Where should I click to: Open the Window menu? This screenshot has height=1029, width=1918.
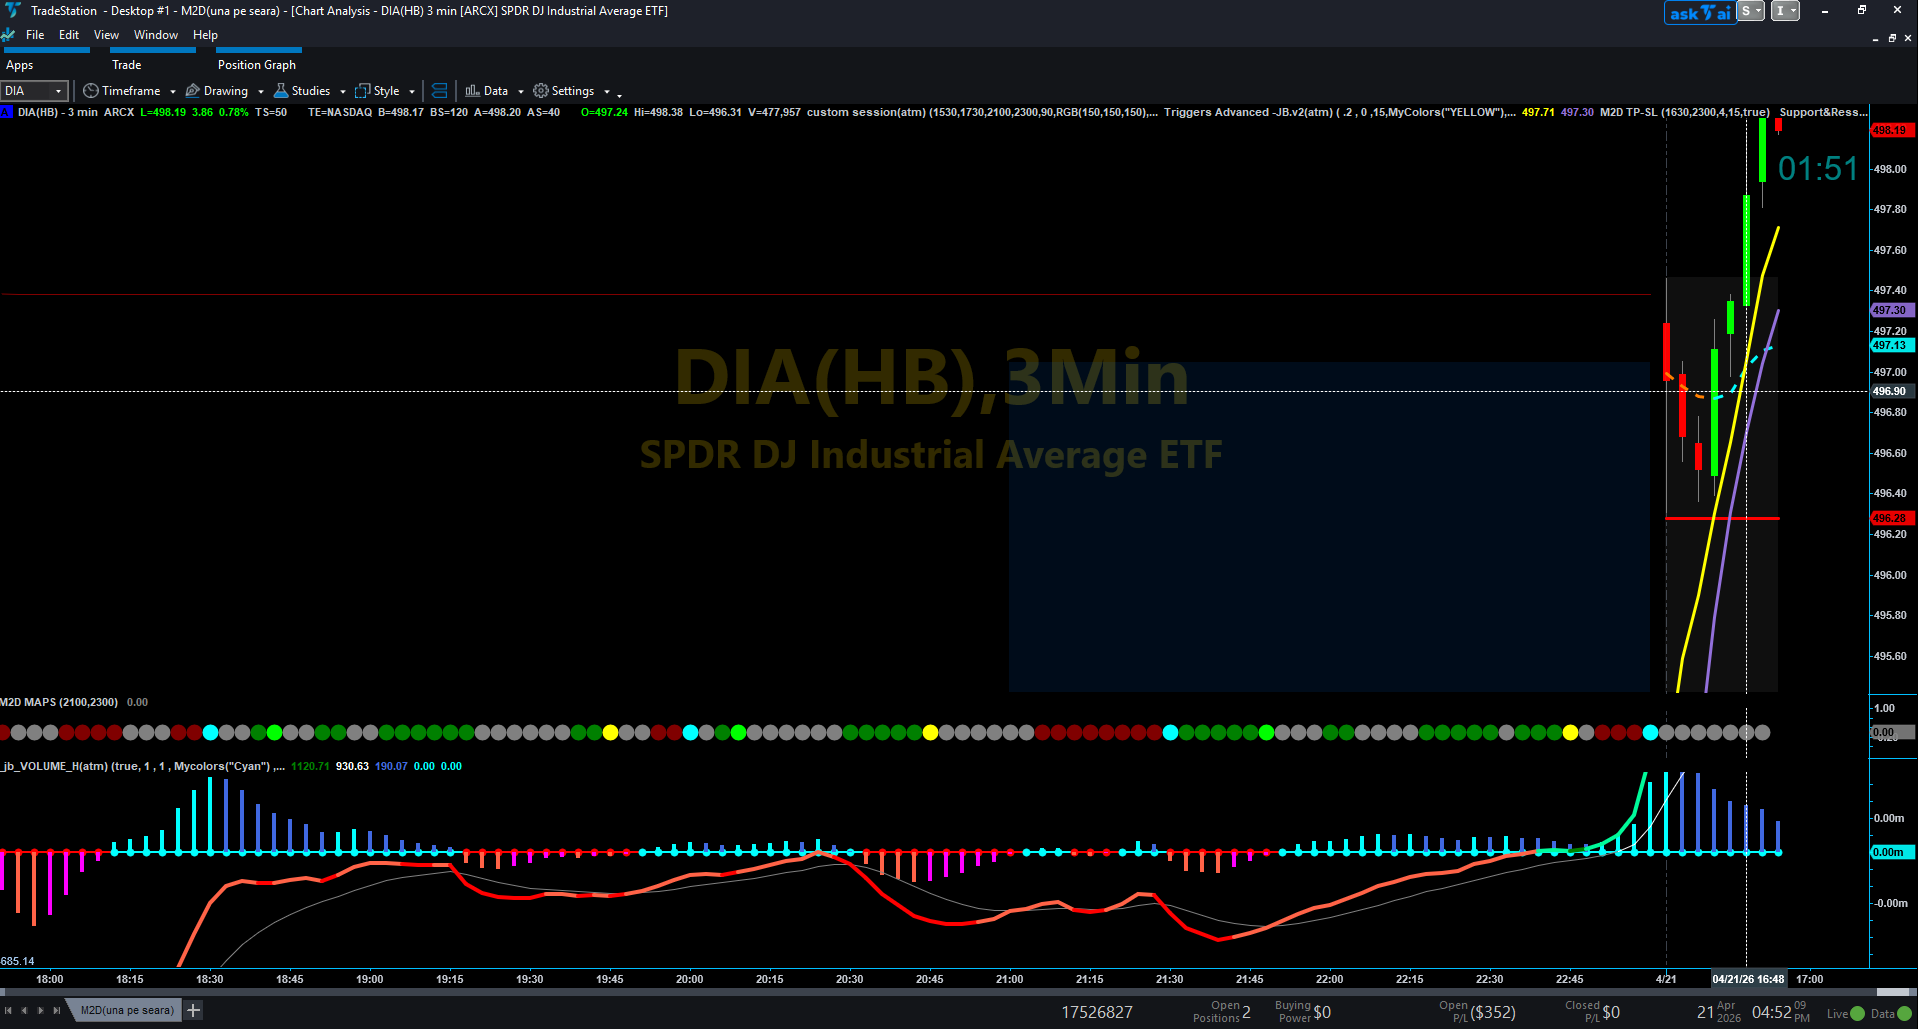pyautogui.click(x=156, y=35)
